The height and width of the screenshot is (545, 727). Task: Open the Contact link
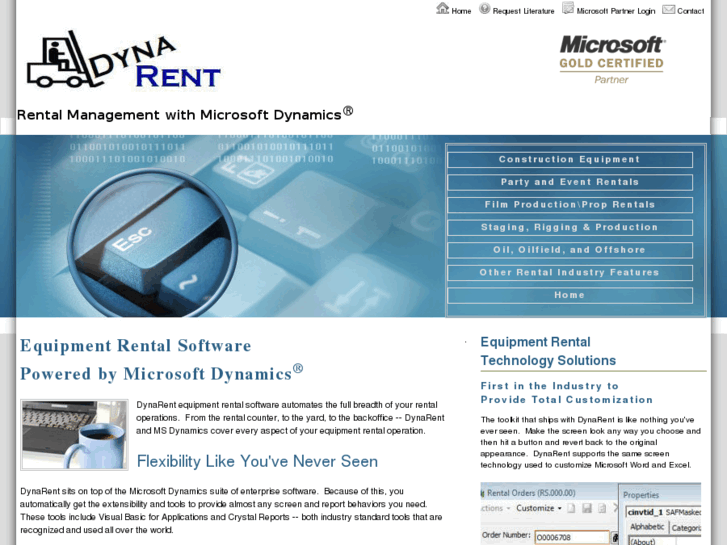[x=690, y=11]
